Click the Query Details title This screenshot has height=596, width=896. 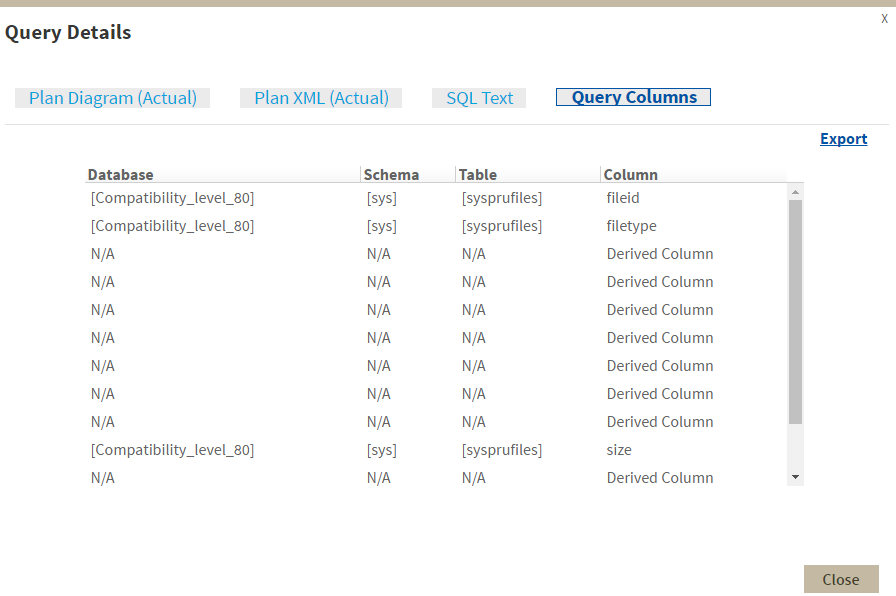click(x=68, y=33)
